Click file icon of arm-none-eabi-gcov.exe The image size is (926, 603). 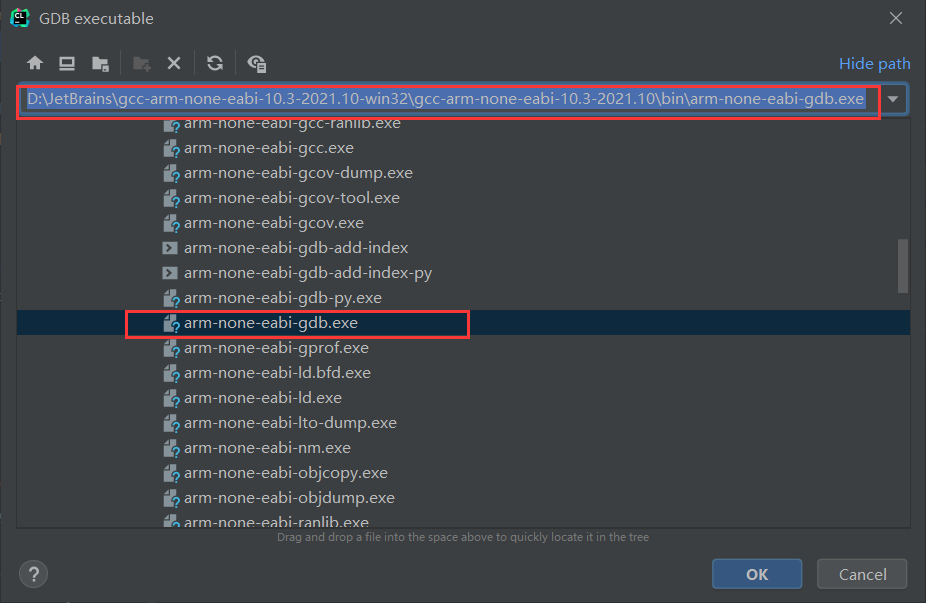171,223
